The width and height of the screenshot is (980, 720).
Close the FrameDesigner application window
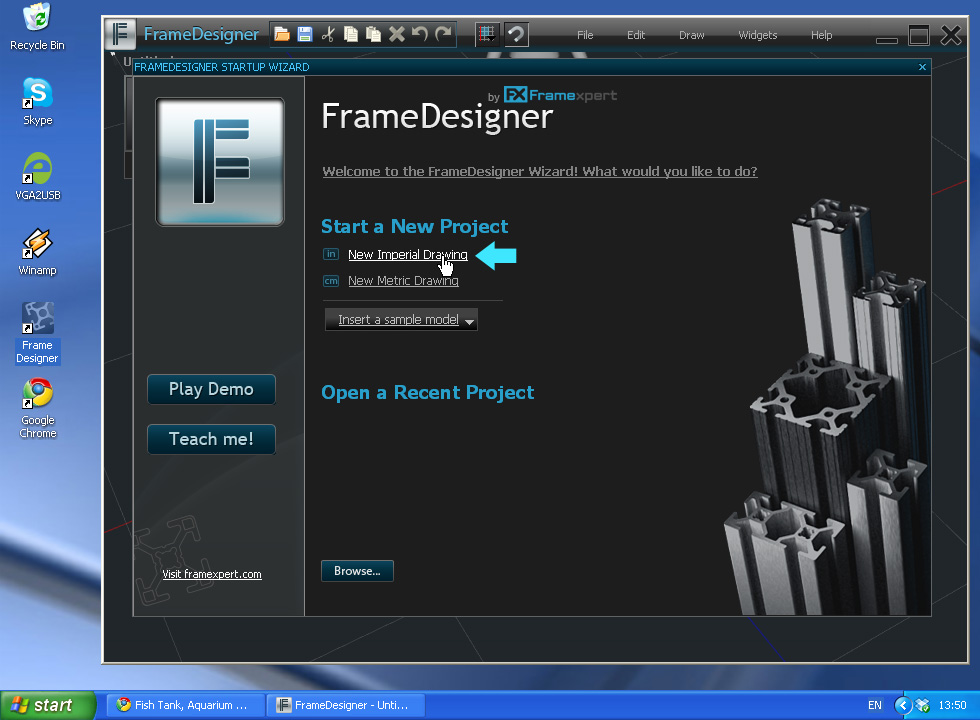coord(951,35)
